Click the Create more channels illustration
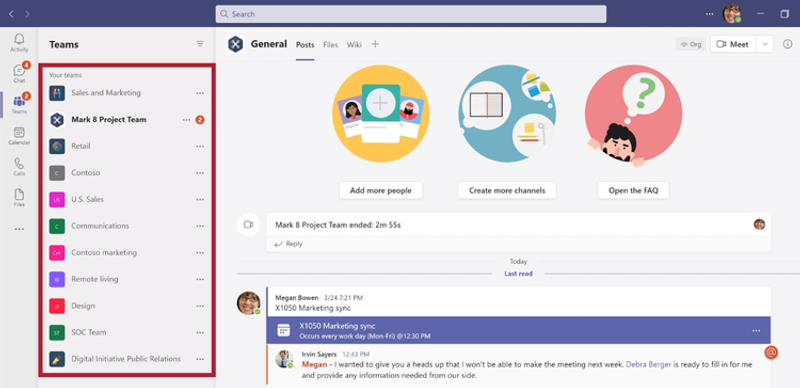Image resolution: width=800 pixels, height=388 pixels. pos(507,113)
